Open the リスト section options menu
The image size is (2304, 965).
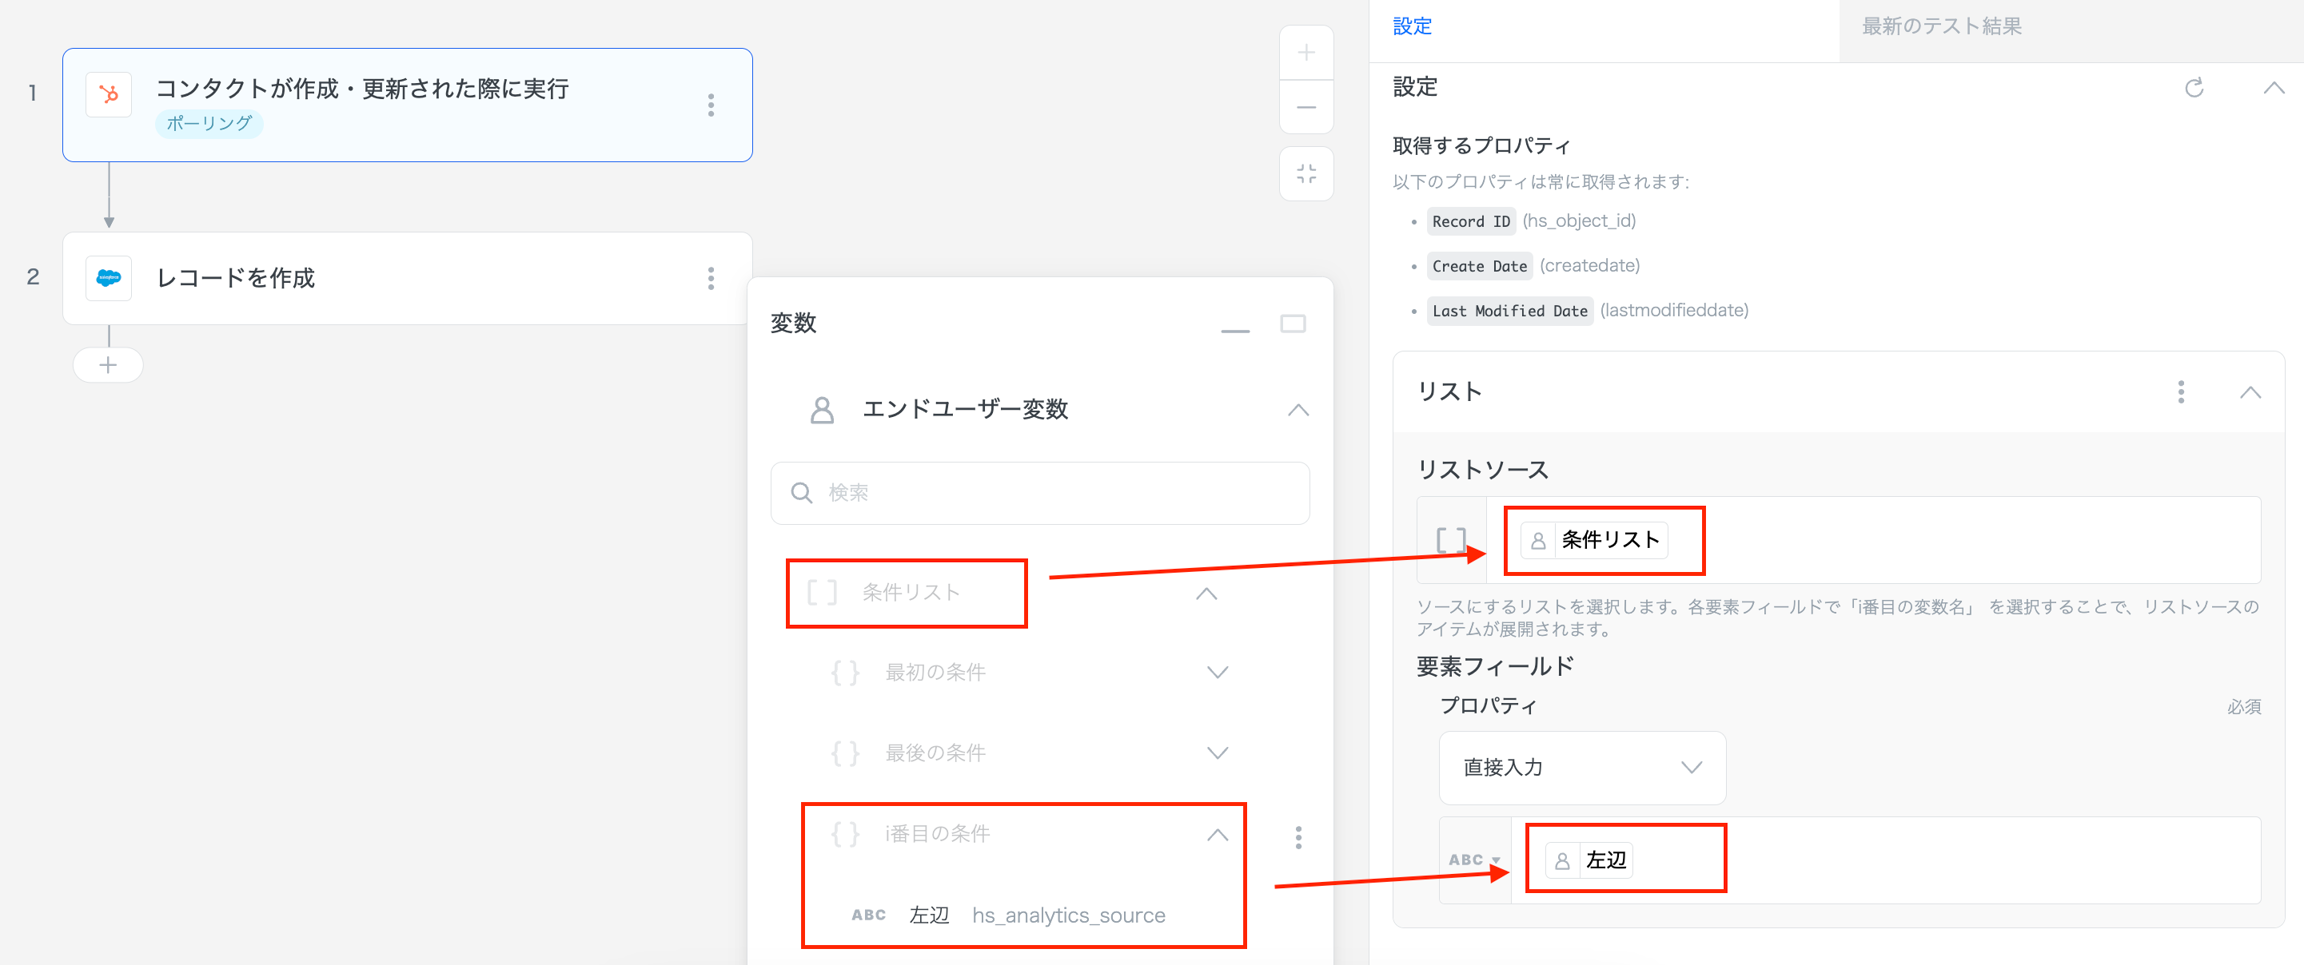2181,392
